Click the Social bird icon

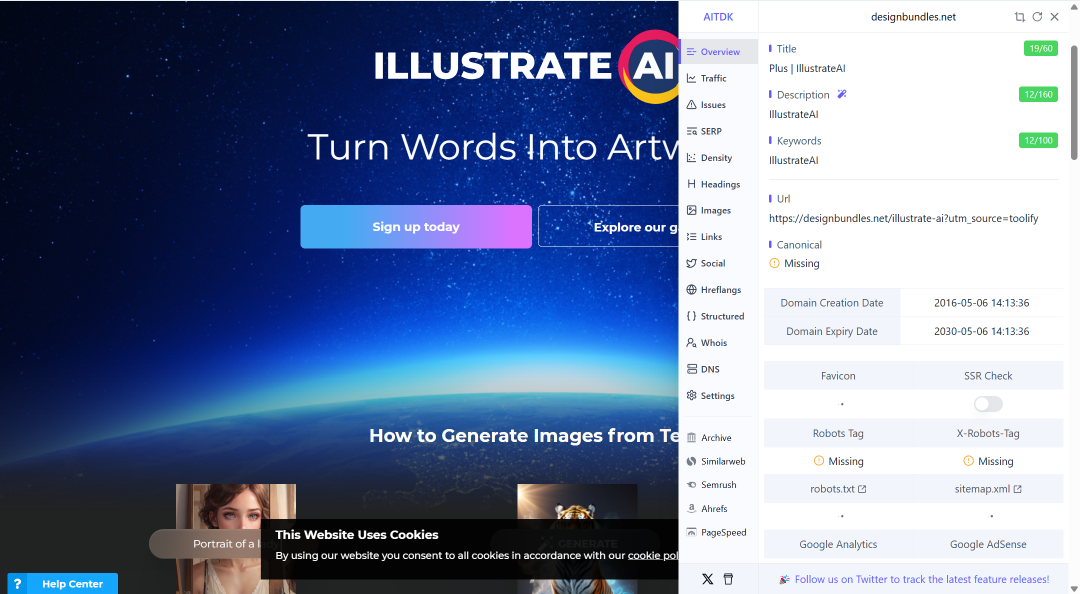692,263
